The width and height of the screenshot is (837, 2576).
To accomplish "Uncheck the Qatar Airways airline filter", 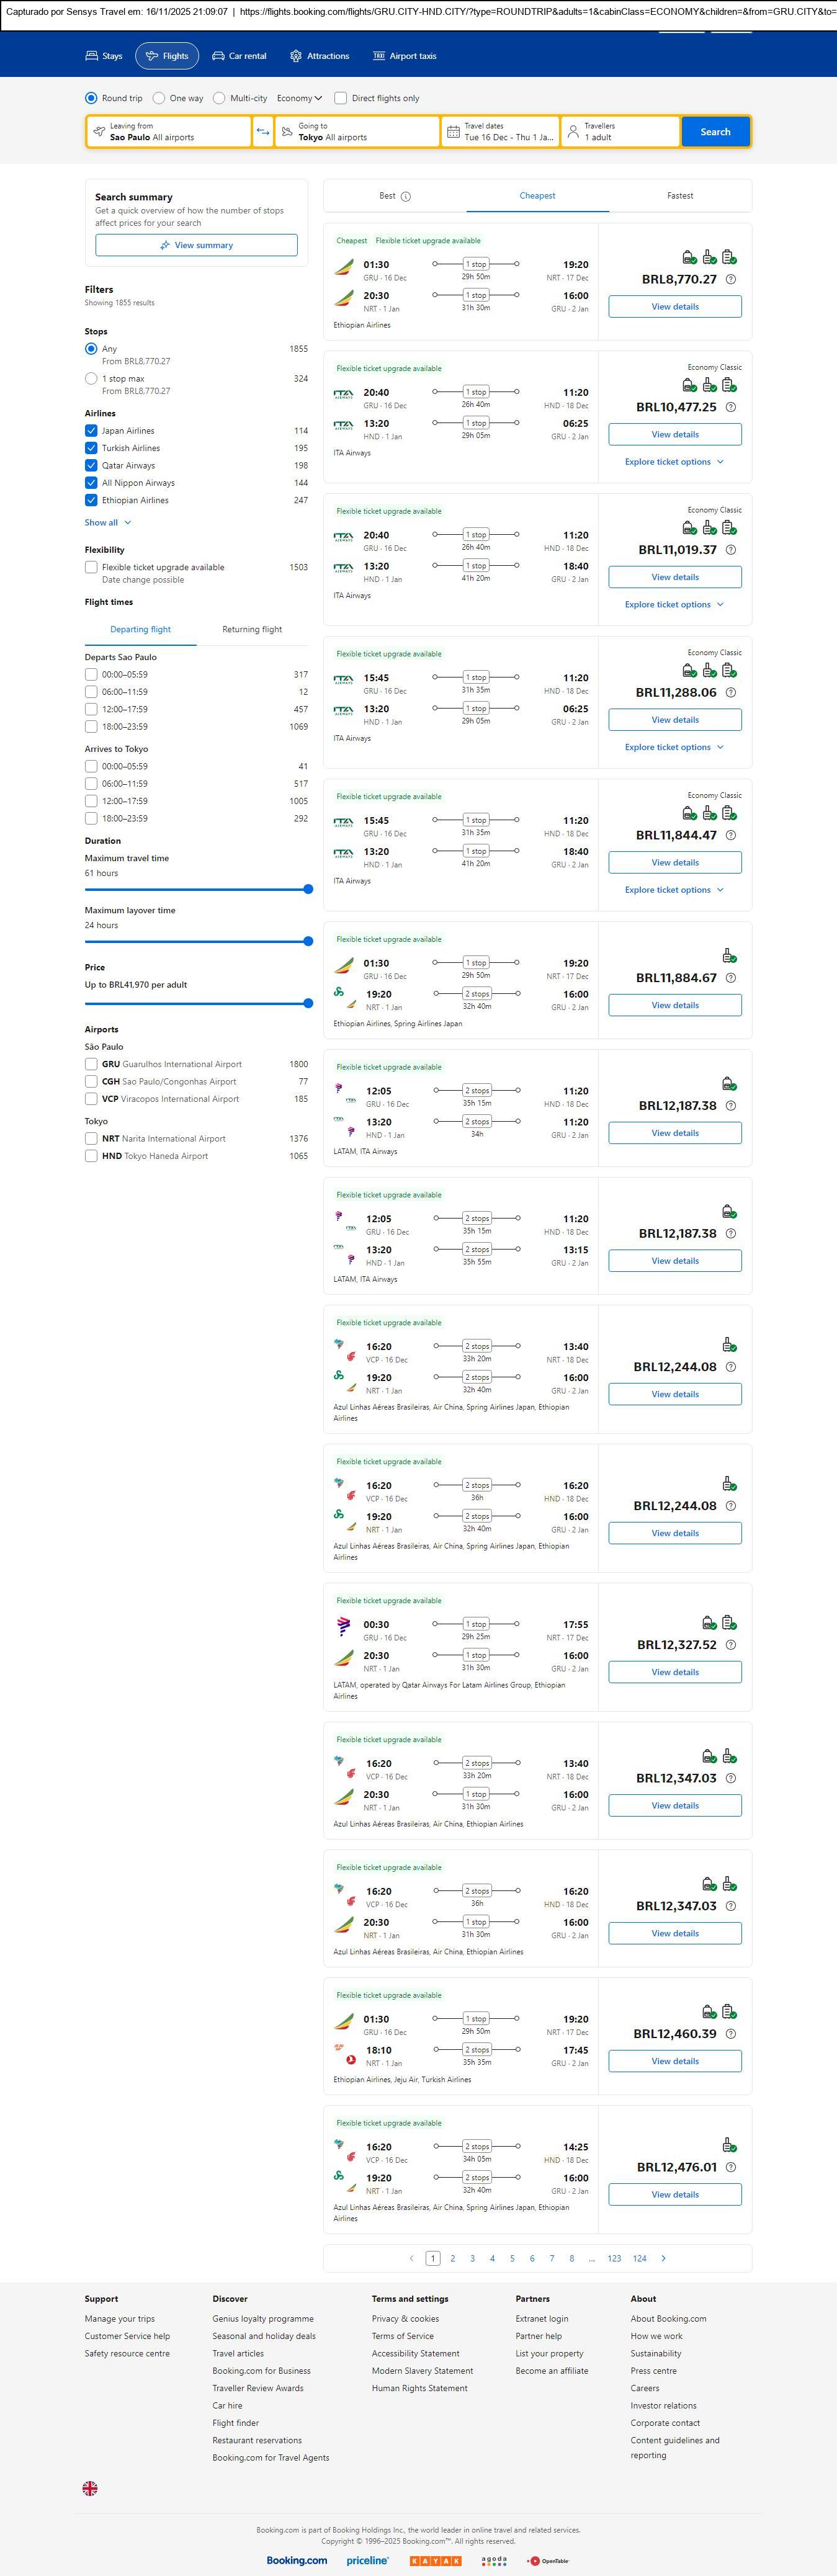I will [91, 466].
